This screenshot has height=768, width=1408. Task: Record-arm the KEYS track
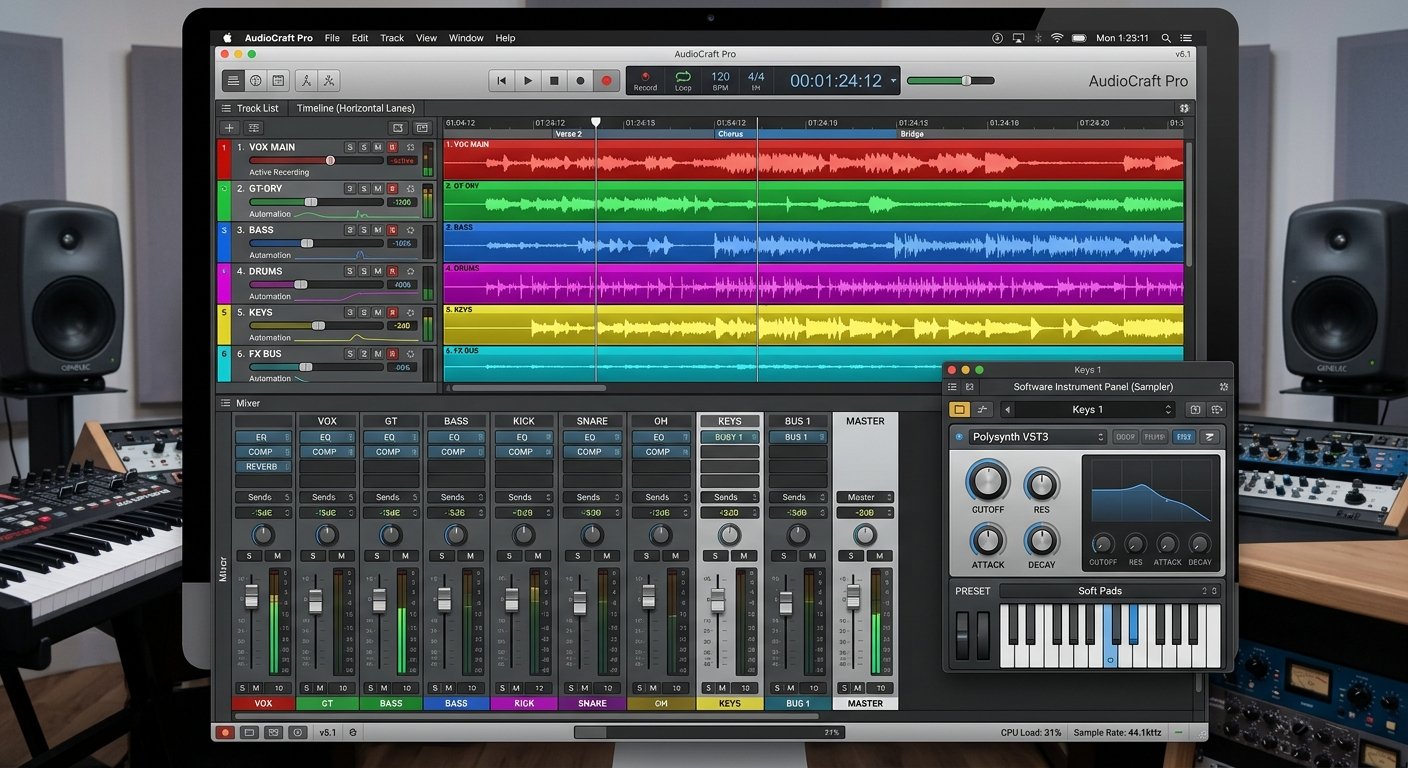pyautogui.click(x=392, y=313)
